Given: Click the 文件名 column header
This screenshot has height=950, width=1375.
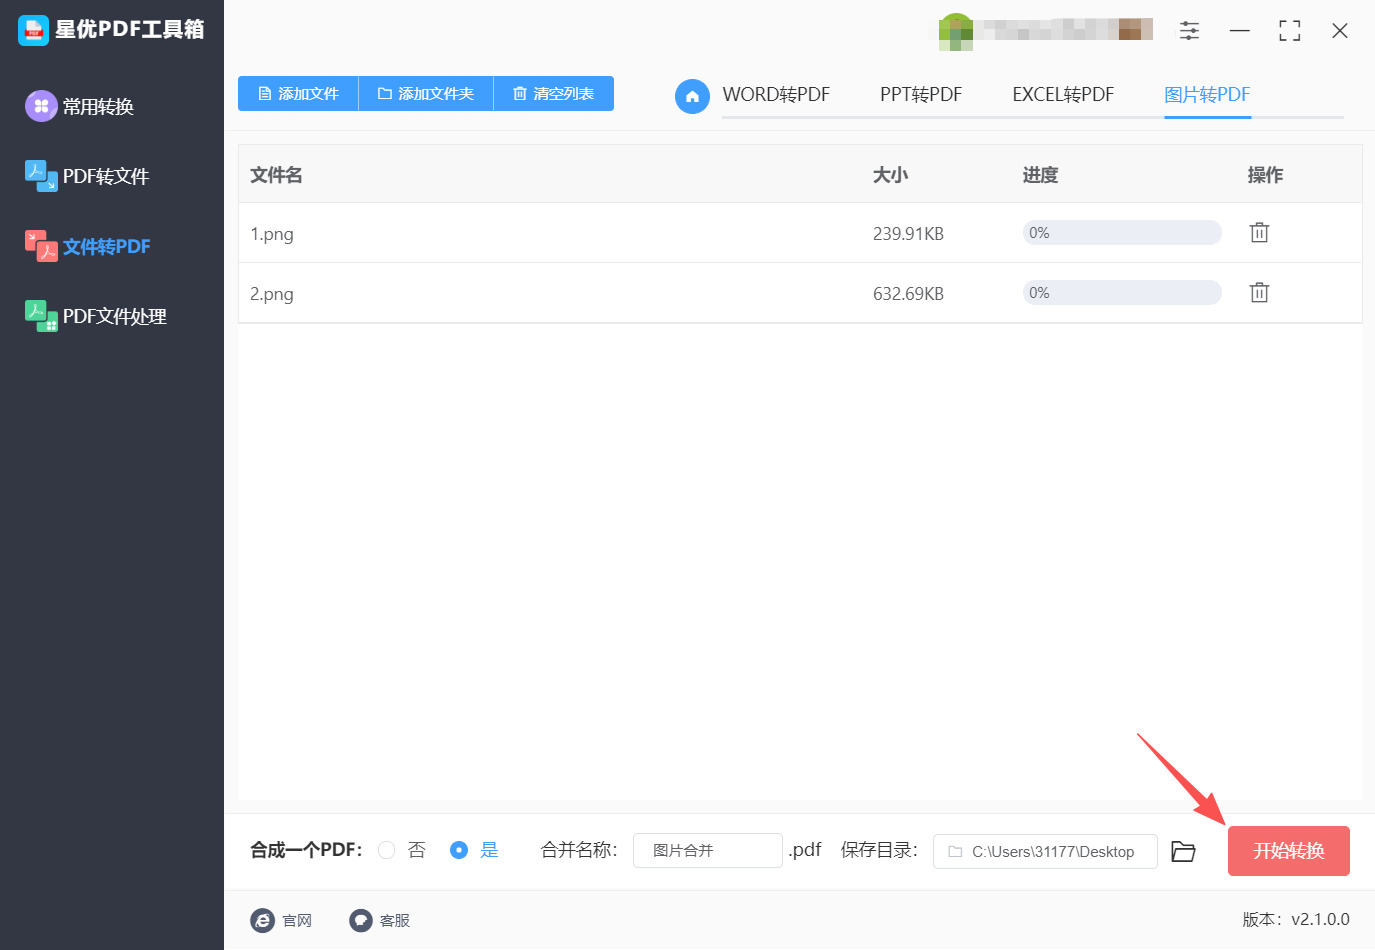Looking at the screenshot, I should pyautogui.click(x=276, y=175).
